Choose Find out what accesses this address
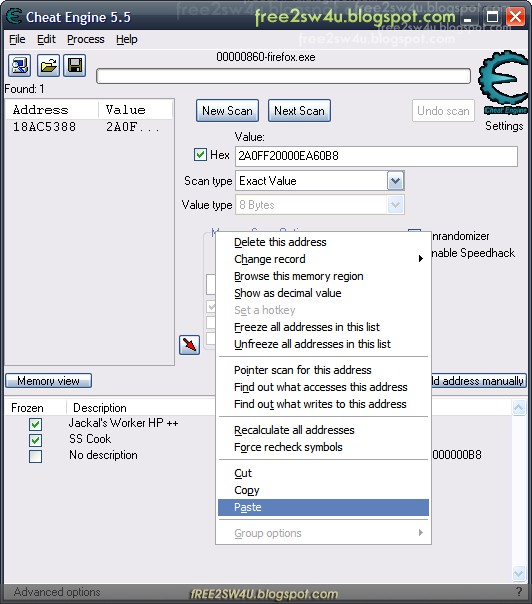Screen dimensions: 532x604 (324, 387)
